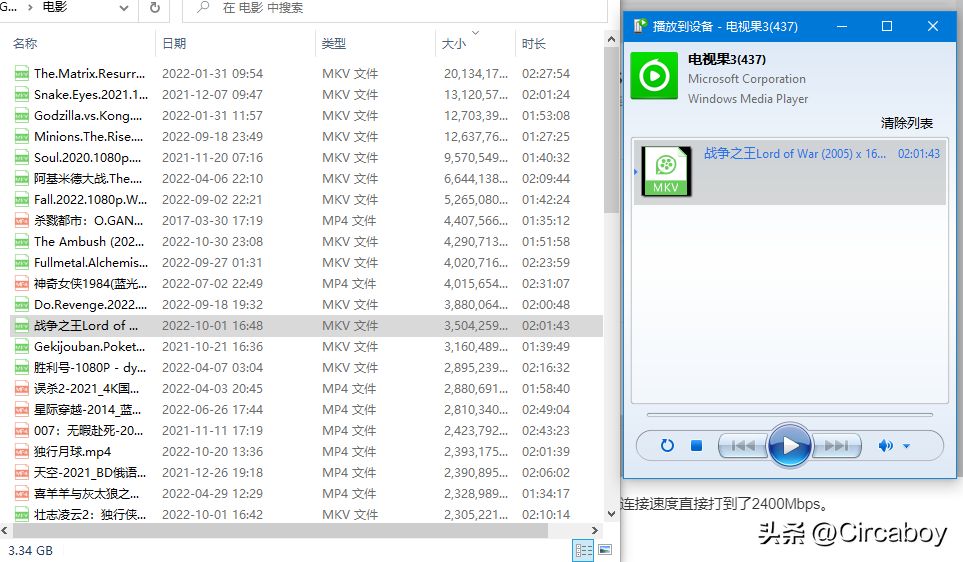Click the 大小 column sort chevron
The image size is (963, 562).
point(475,33)
